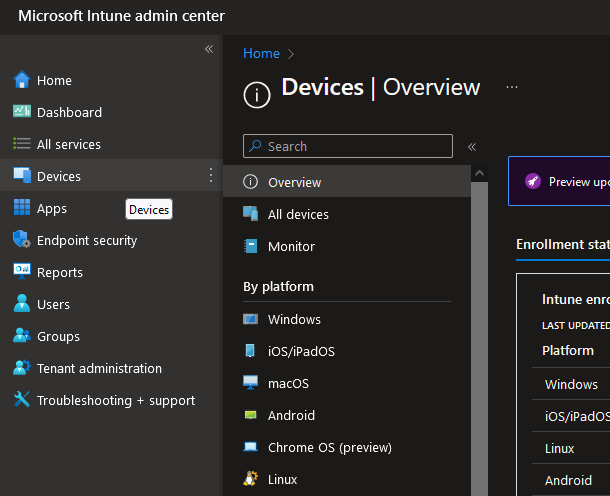Click the By platform section heading
The height and width of the screenshot is (496, 610).
(278, 287)
